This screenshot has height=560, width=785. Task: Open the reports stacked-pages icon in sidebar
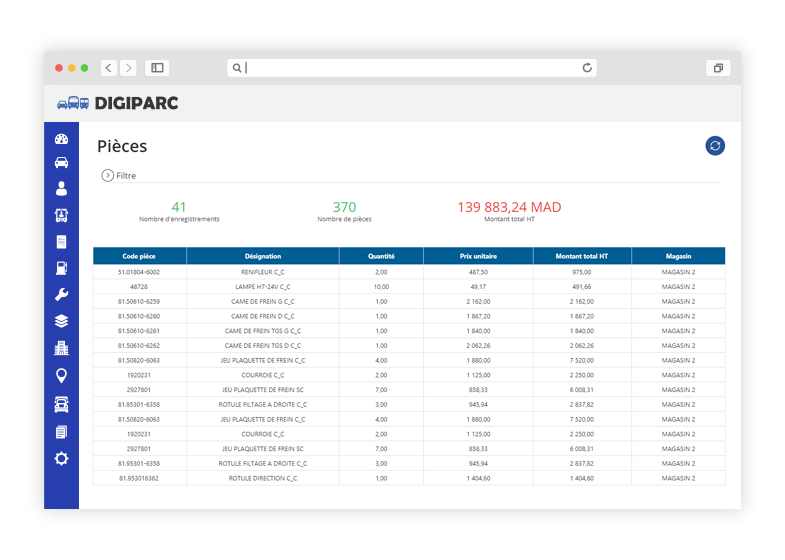pos(62,432)
